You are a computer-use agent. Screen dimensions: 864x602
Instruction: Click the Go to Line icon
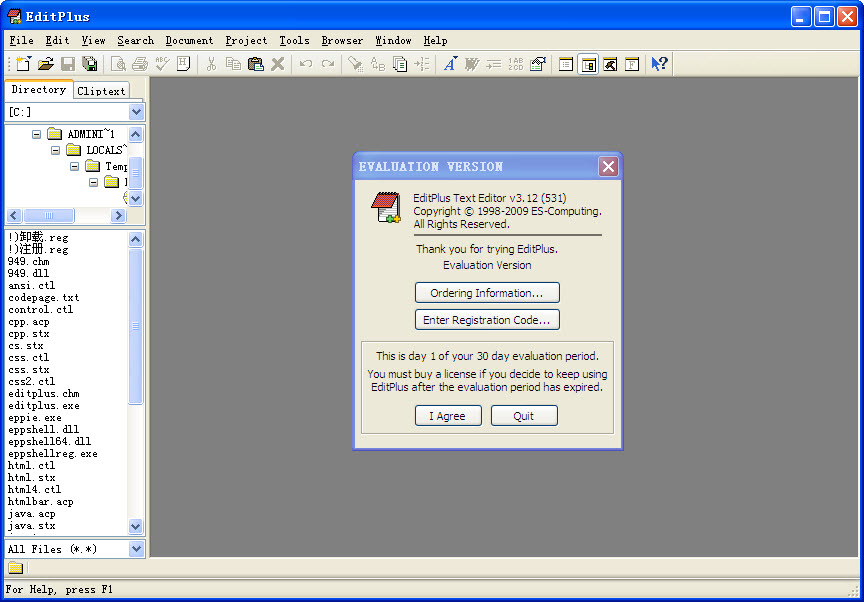[x=422, y=64]
